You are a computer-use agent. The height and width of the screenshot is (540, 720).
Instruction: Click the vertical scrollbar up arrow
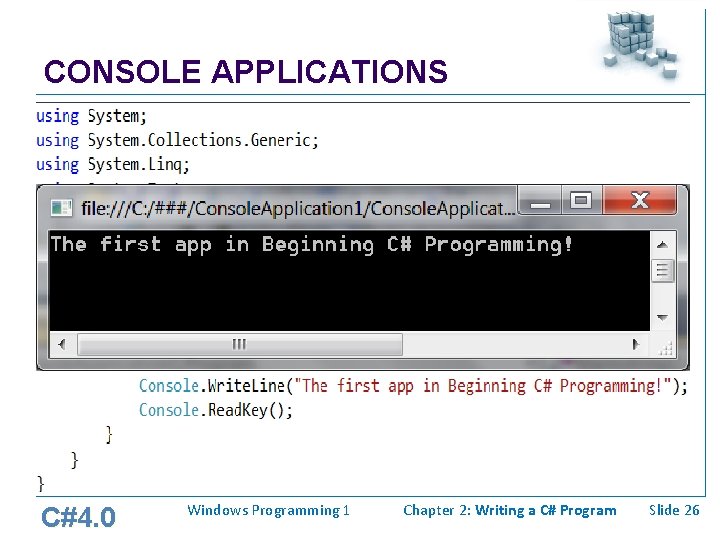click(662, 245)
